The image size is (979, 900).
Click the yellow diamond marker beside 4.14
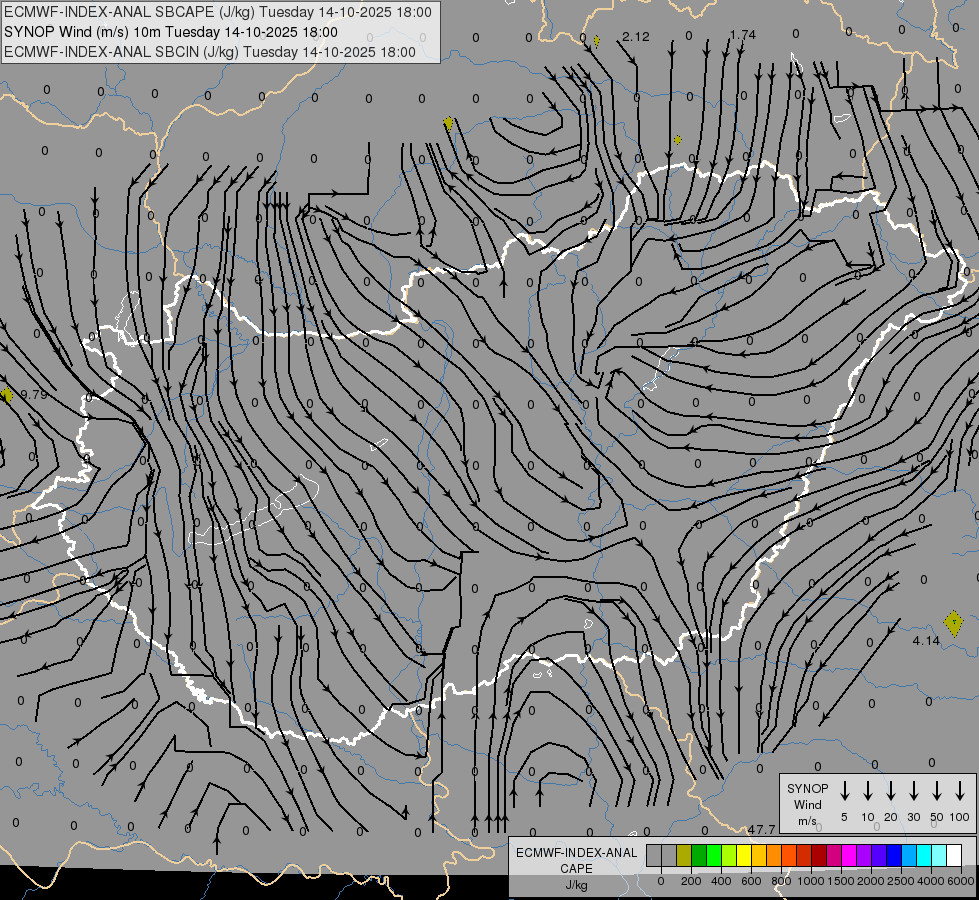(953, 623)
